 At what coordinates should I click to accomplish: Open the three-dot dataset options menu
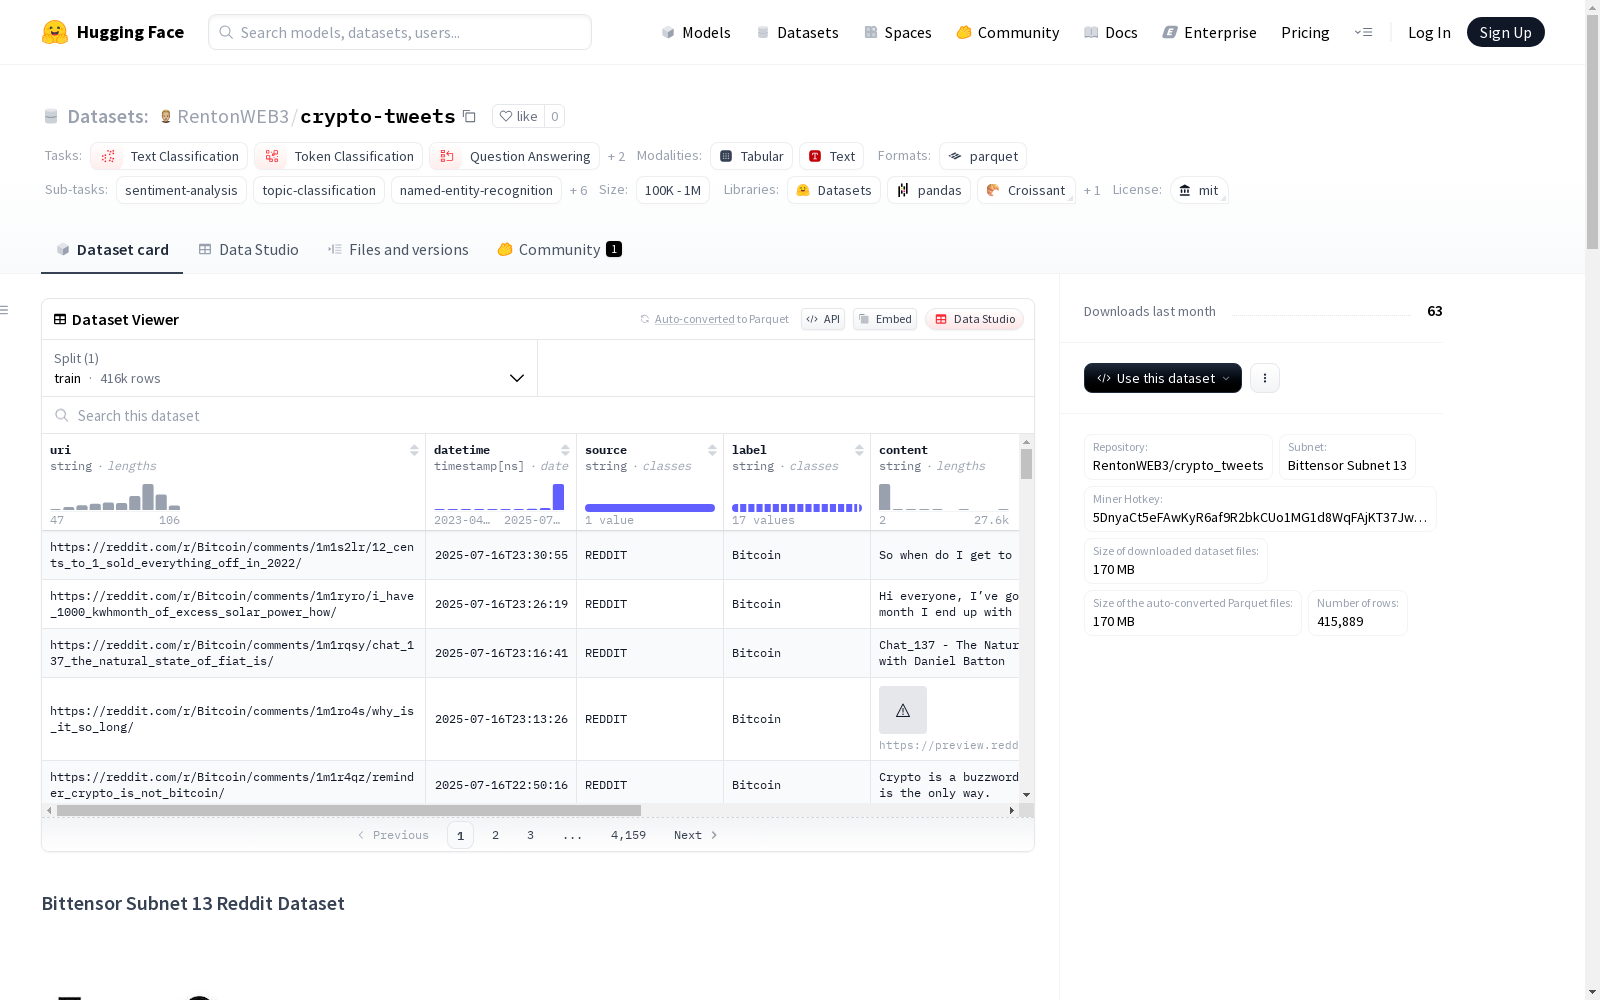pos(1265,378)
